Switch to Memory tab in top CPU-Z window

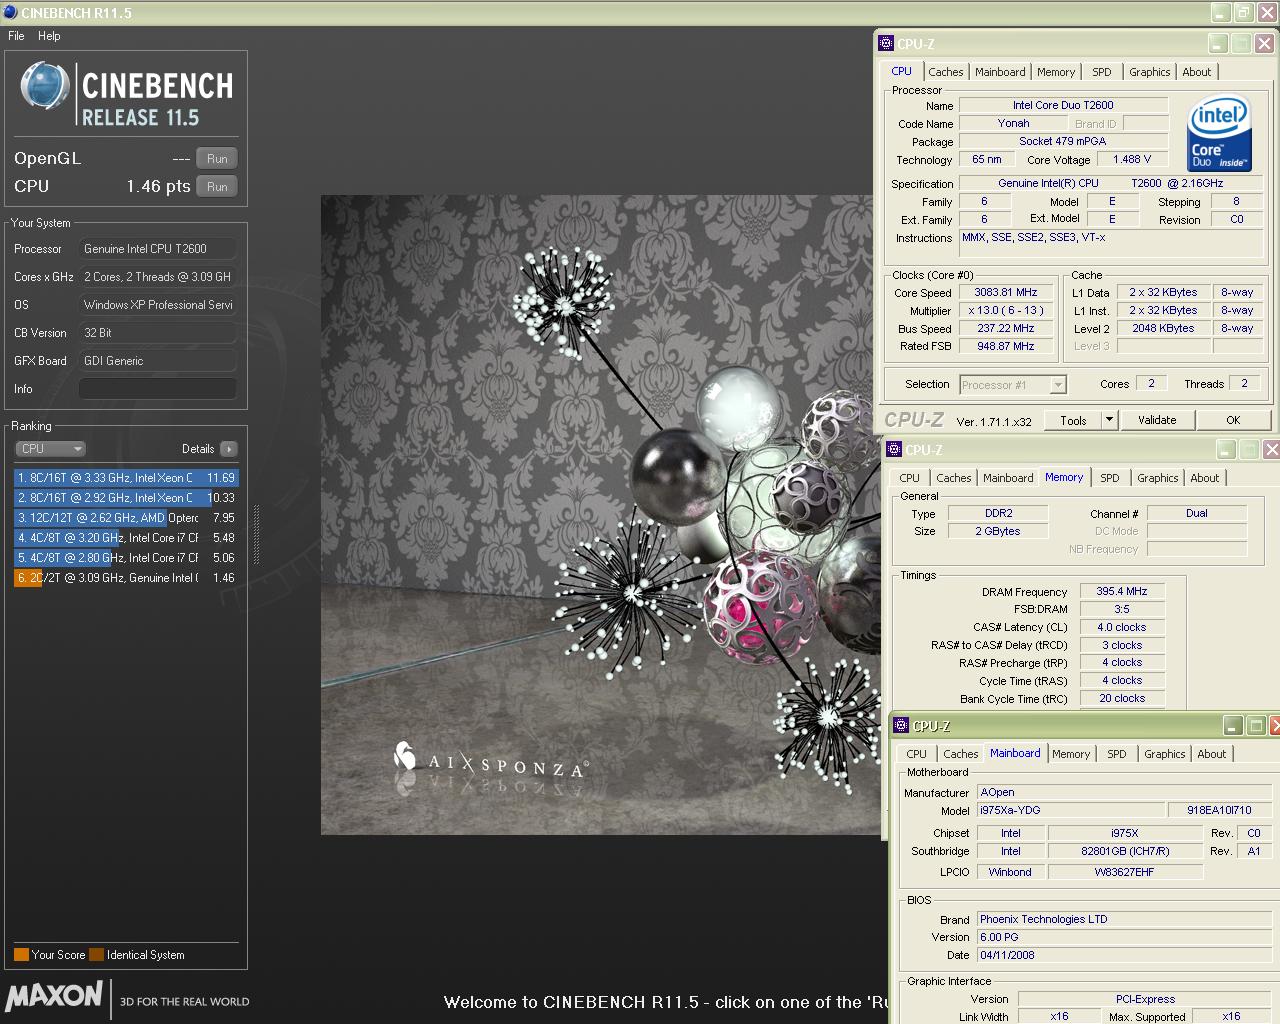pos(1056,72)
